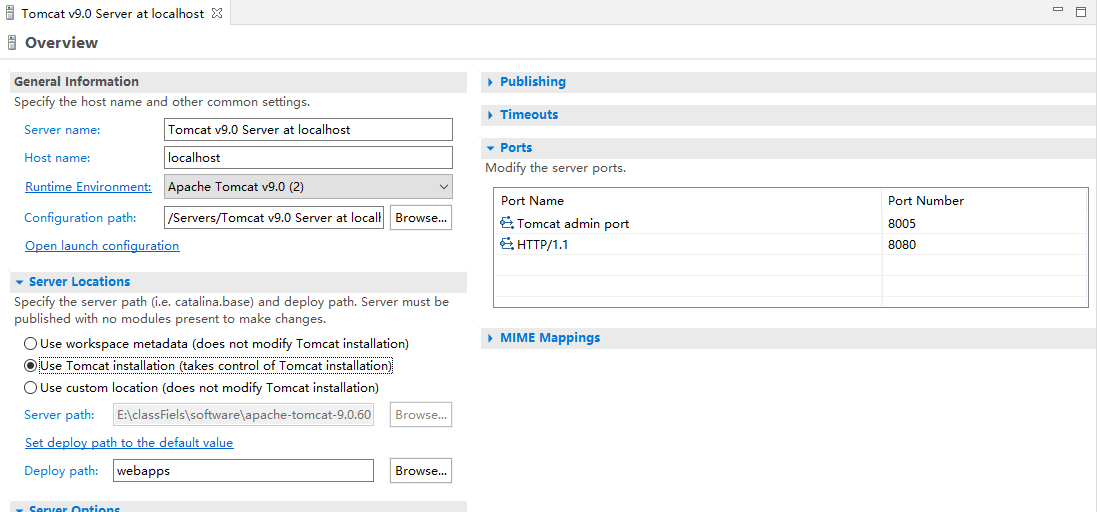Viewport: 1097px width, 512px height.
Task: Edit the Server name field
Action: tap(309, 129)
